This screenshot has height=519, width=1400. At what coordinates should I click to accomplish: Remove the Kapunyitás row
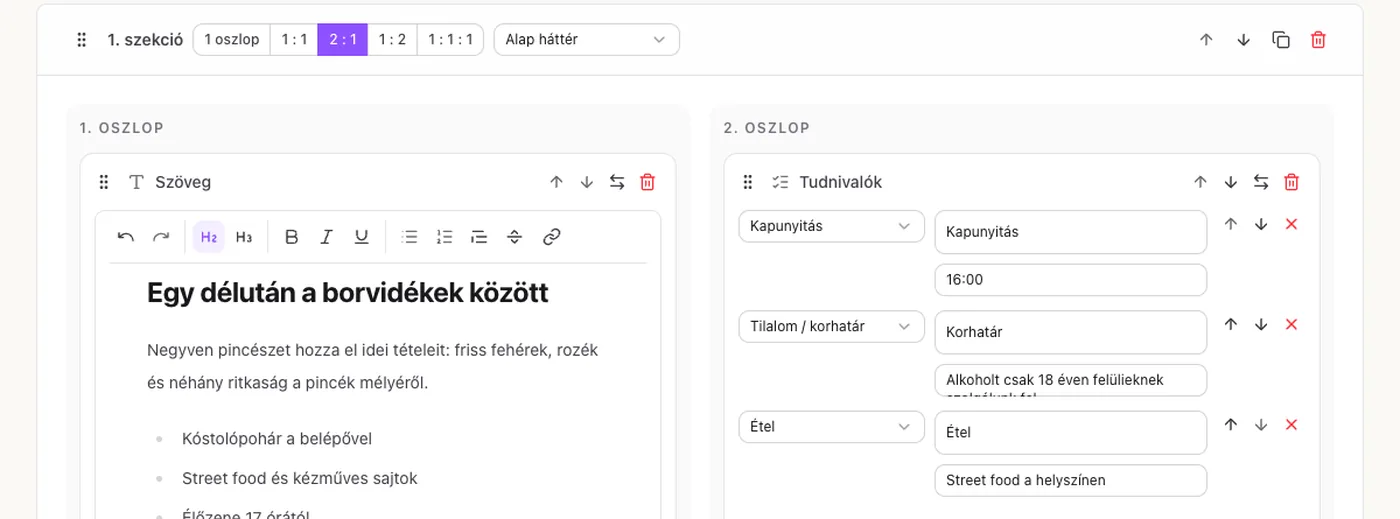(x=1291, y=224)
